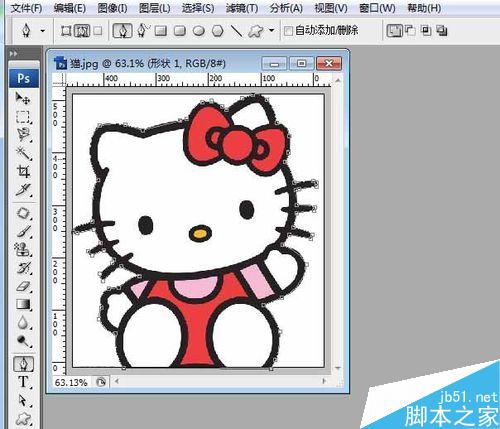
Task: Select the Move tool
Action: [x=23, y=98]
